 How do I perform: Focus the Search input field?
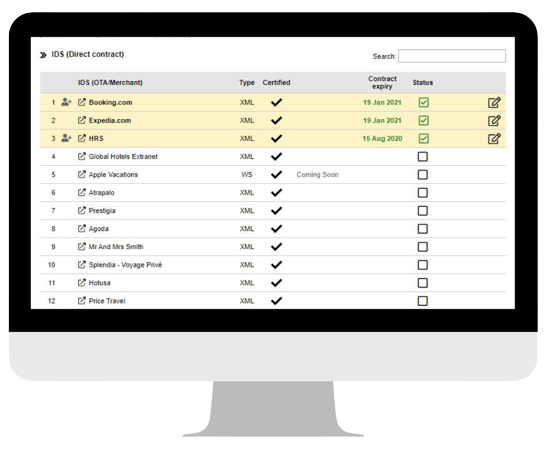click(x=452, y=56)
